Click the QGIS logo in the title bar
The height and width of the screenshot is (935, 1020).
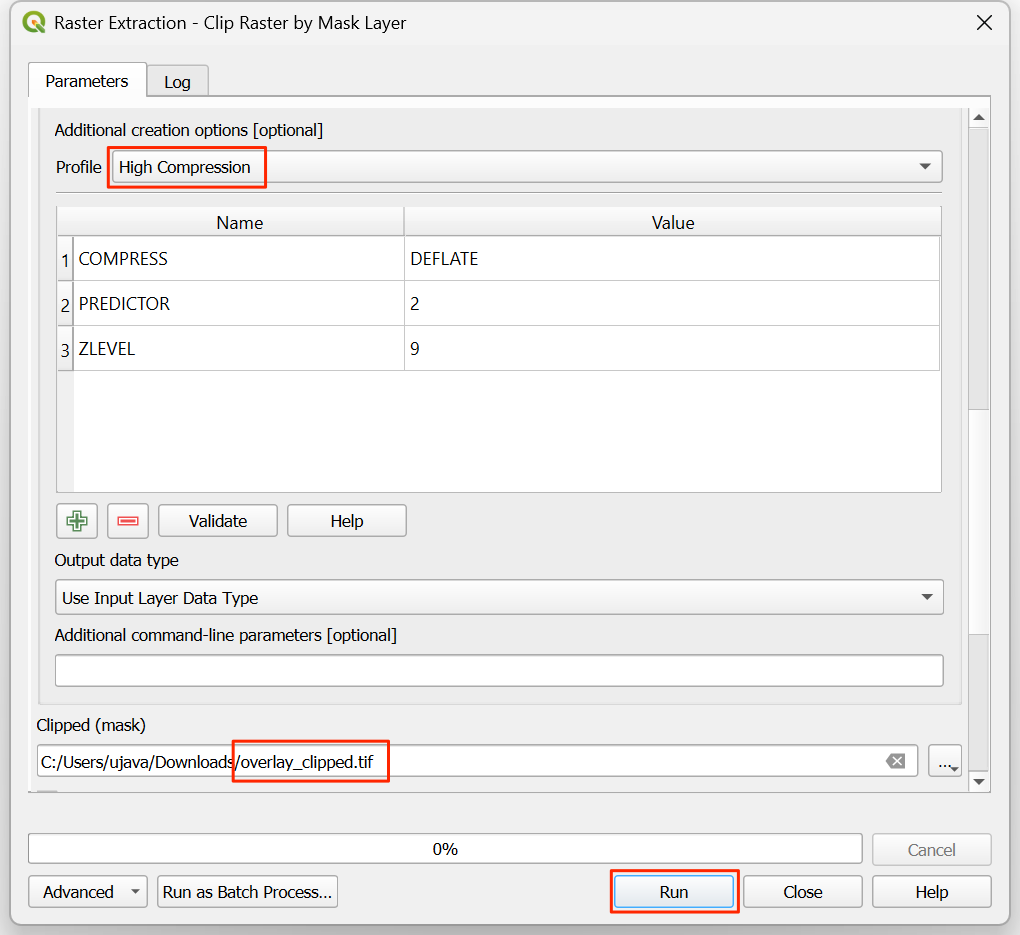click(33, 22)
